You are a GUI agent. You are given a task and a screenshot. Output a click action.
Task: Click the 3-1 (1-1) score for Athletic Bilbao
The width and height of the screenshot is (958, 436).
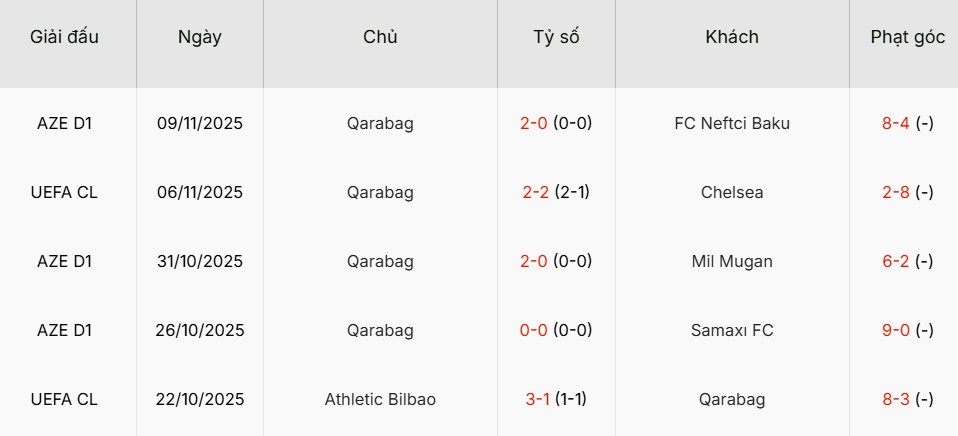[x=556, y=400]
